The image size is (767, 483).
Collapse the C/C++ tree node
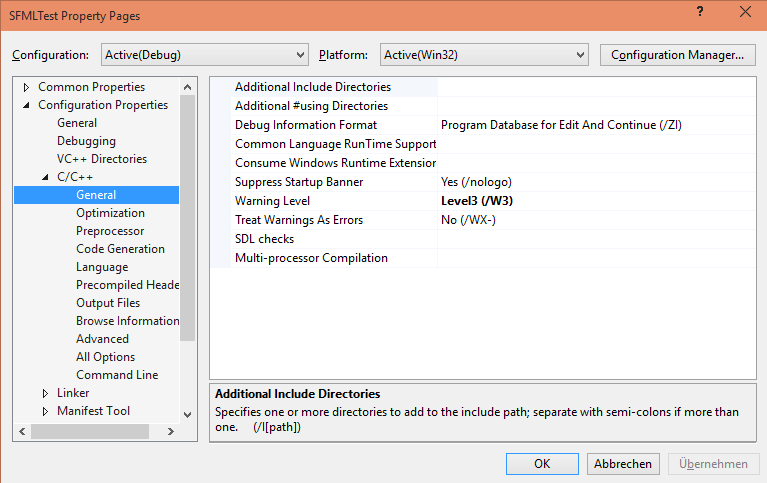[x=46, y=177]
